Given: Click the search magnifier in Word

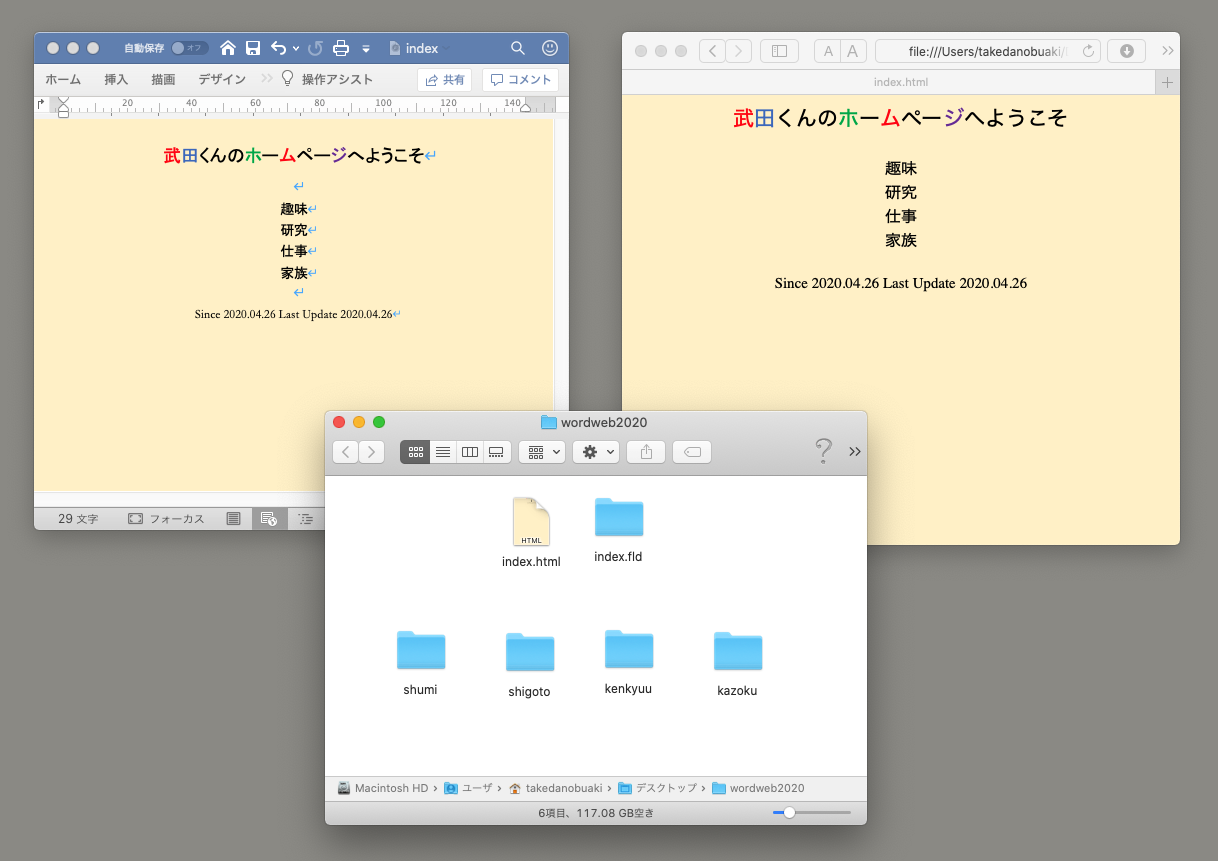Looking at the screenshot, I should (517, 48).
